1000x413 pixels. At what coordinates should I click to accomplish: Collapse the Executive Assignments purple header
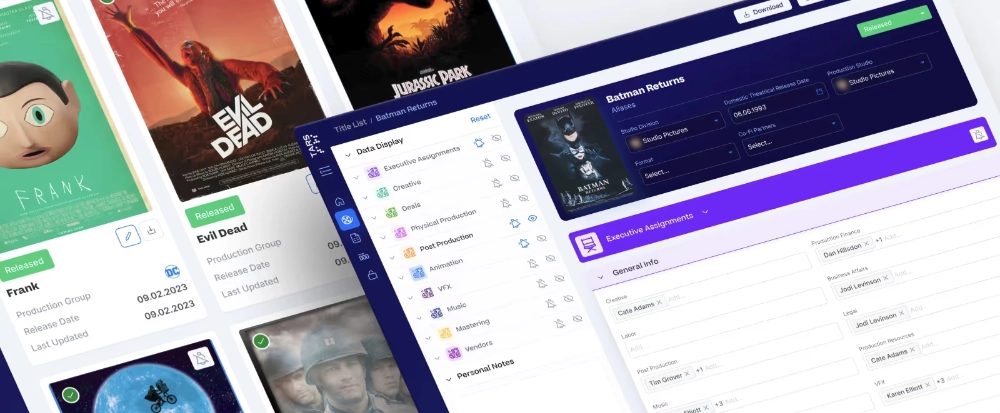705,212
